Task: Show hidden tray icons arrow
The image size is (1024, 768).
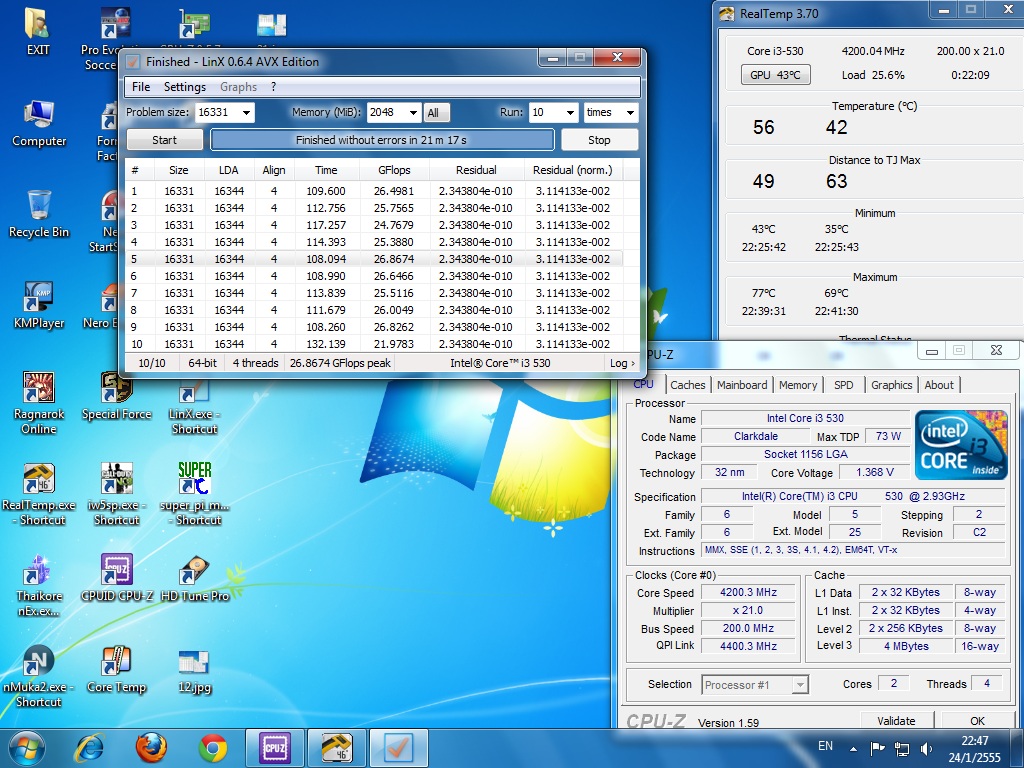Action: point(854,749)
